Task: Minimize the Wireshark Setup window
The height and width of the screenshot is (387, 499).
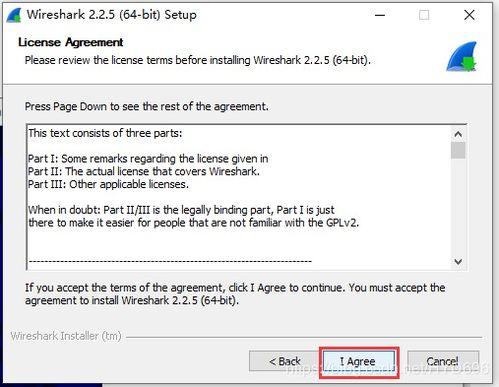Action: pos(380,15)
